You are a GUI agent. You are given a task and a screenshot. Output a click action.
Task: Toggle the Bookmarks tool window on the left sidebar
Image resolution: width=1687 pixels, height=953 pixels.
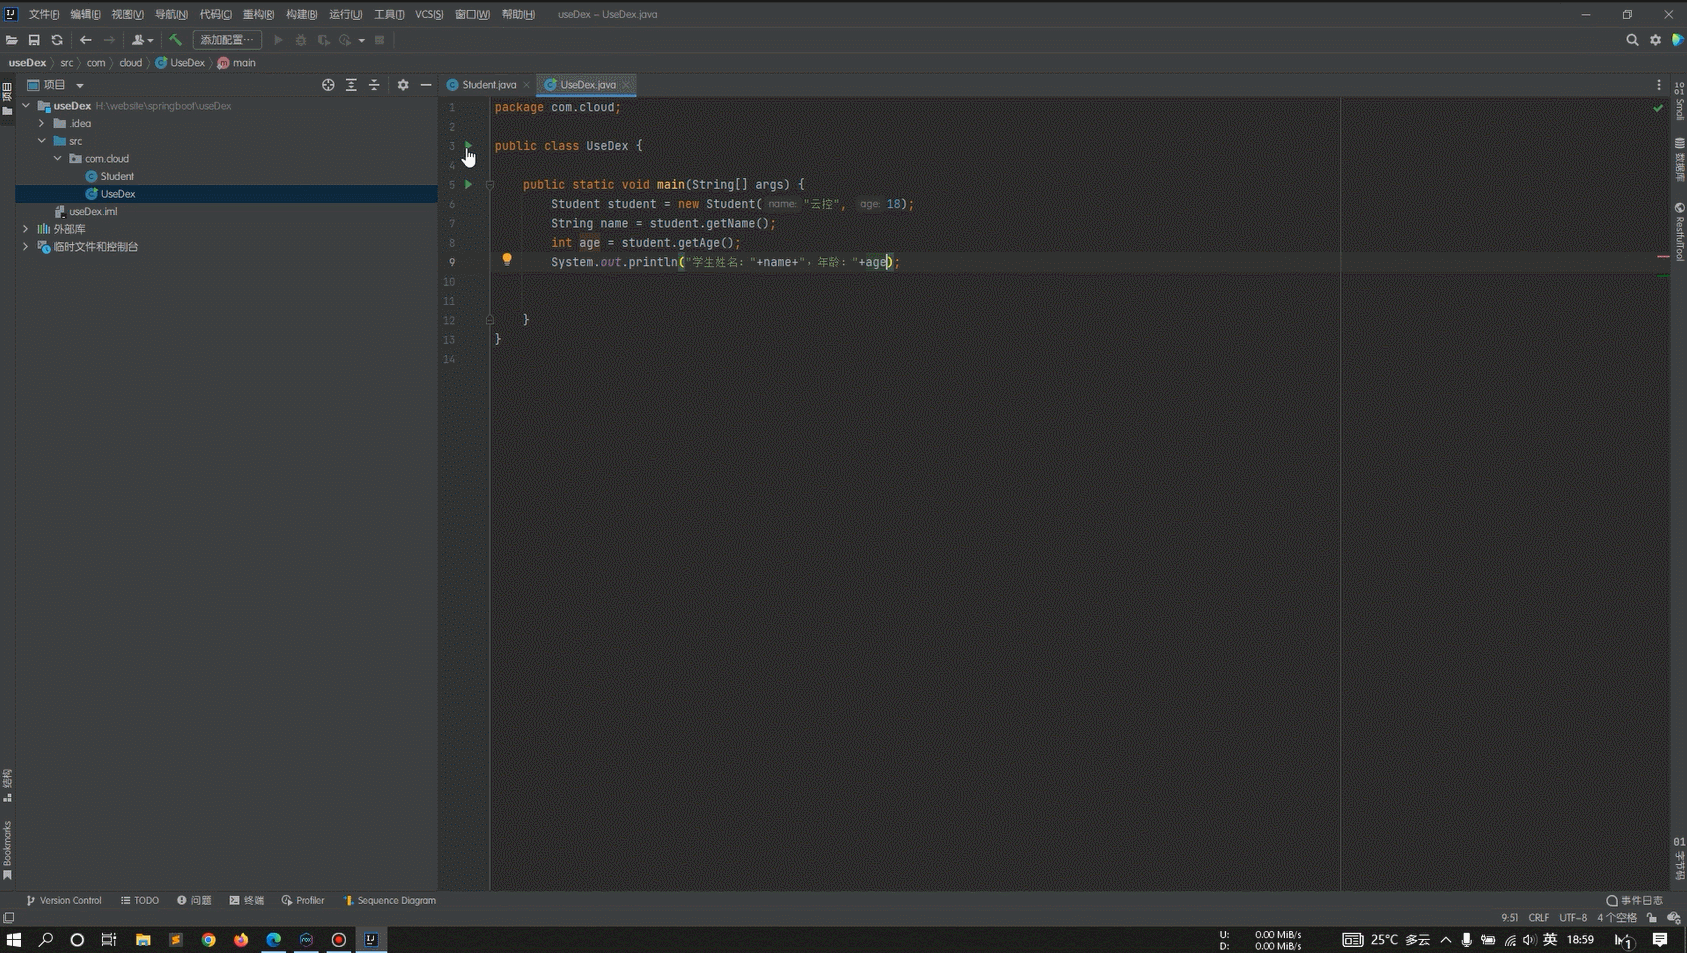click(8, 845)
